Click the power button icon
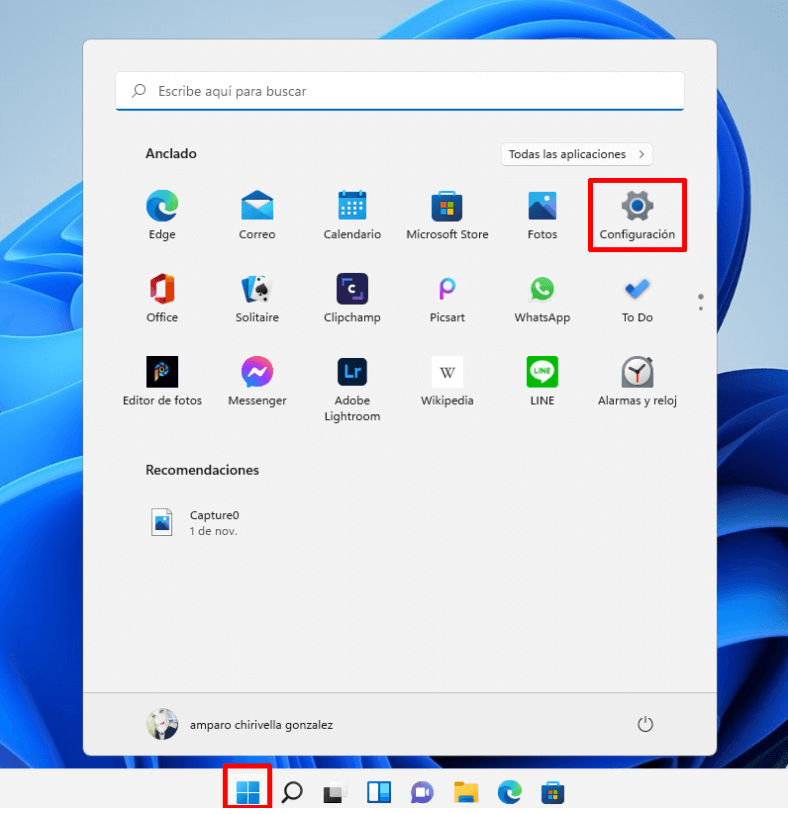This screenshot has width=788, height=814. tap(645, 724)
